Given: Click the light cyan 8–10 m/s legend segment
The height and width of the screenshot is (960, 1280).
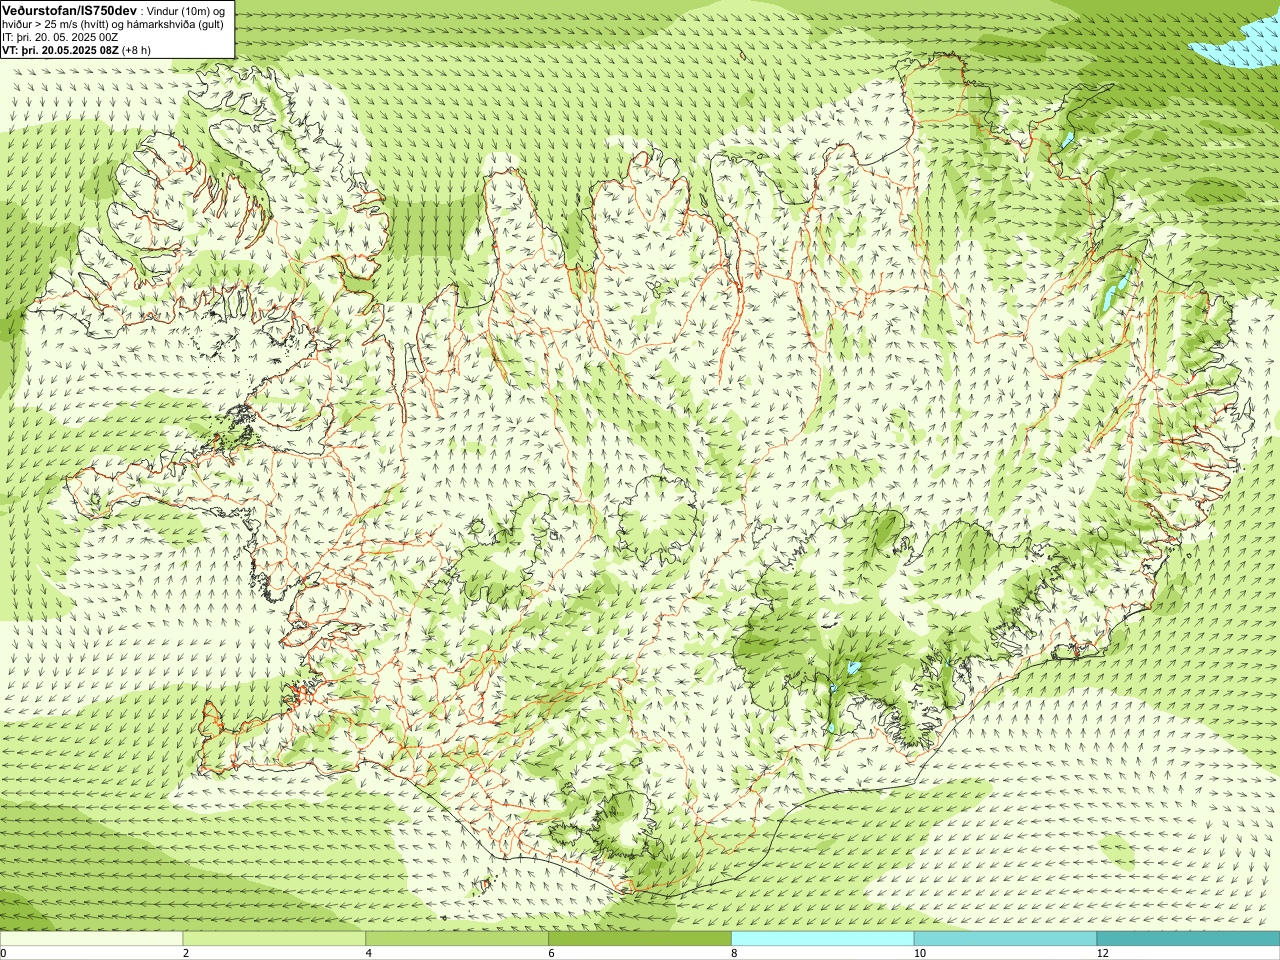Looking at the screenshot, I should point(823,939).
